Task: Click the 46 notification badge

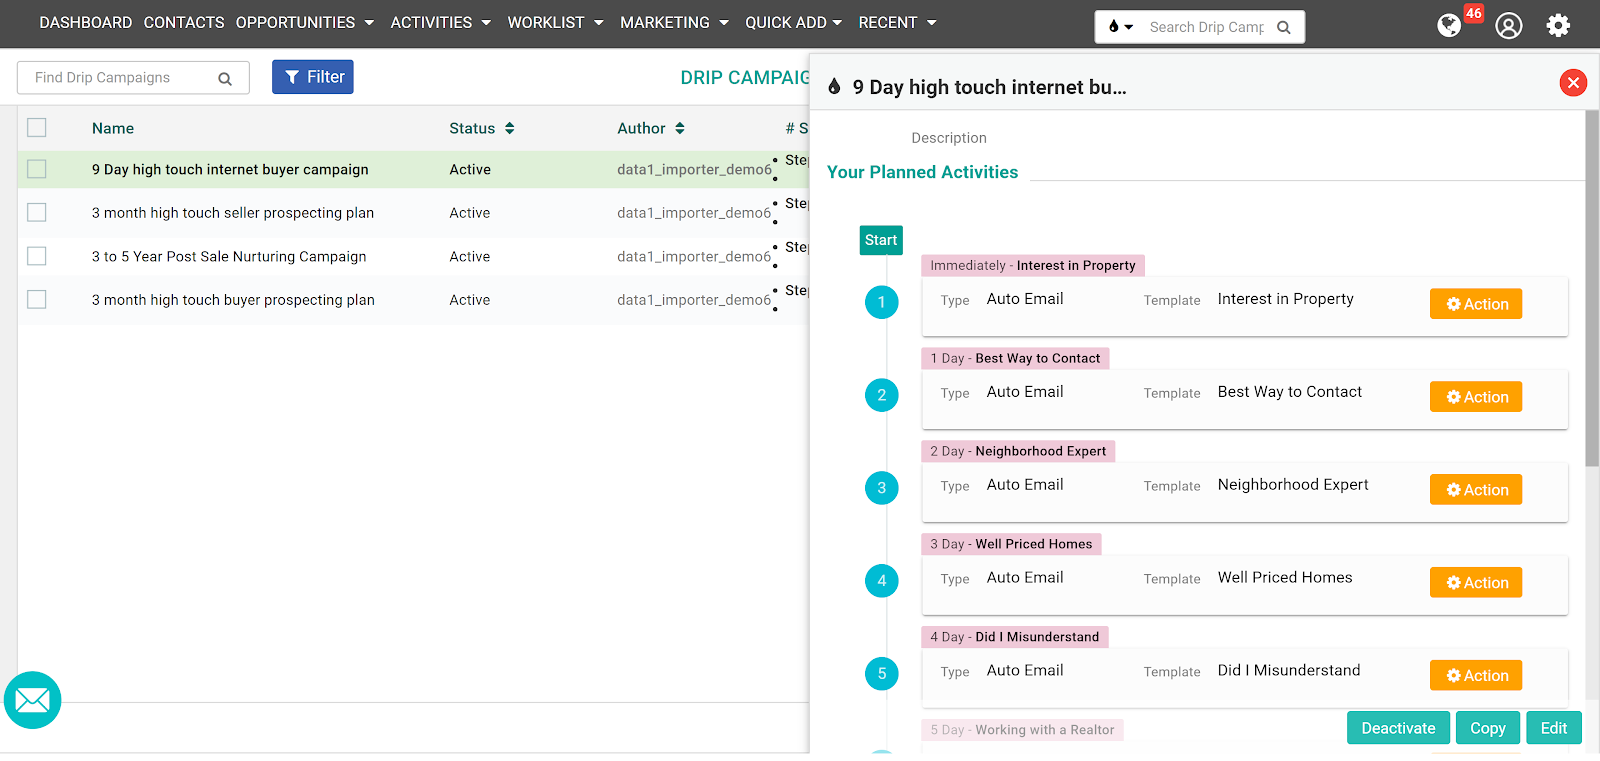Action: click(1474, 13)
